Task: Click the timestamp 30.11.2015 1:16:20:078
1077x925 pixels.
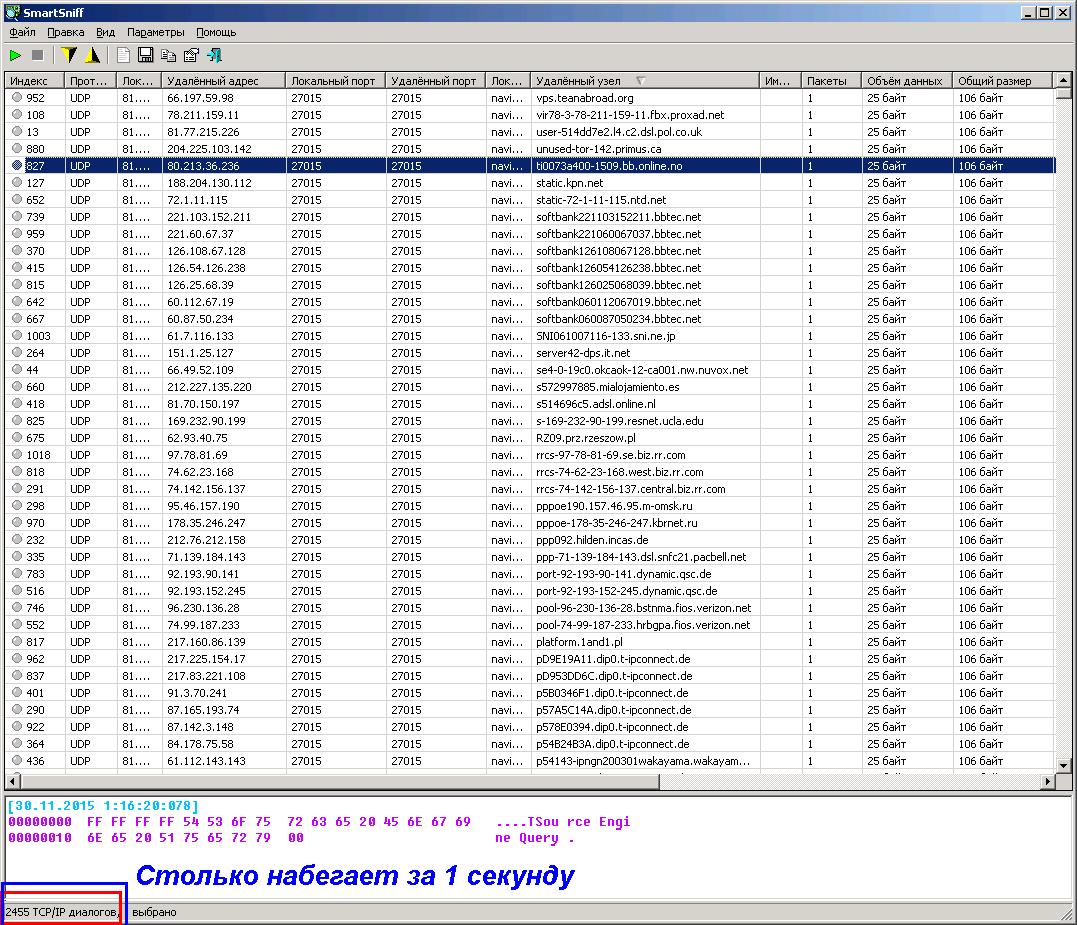Action: pyautogui.click(x=103, y=806)
